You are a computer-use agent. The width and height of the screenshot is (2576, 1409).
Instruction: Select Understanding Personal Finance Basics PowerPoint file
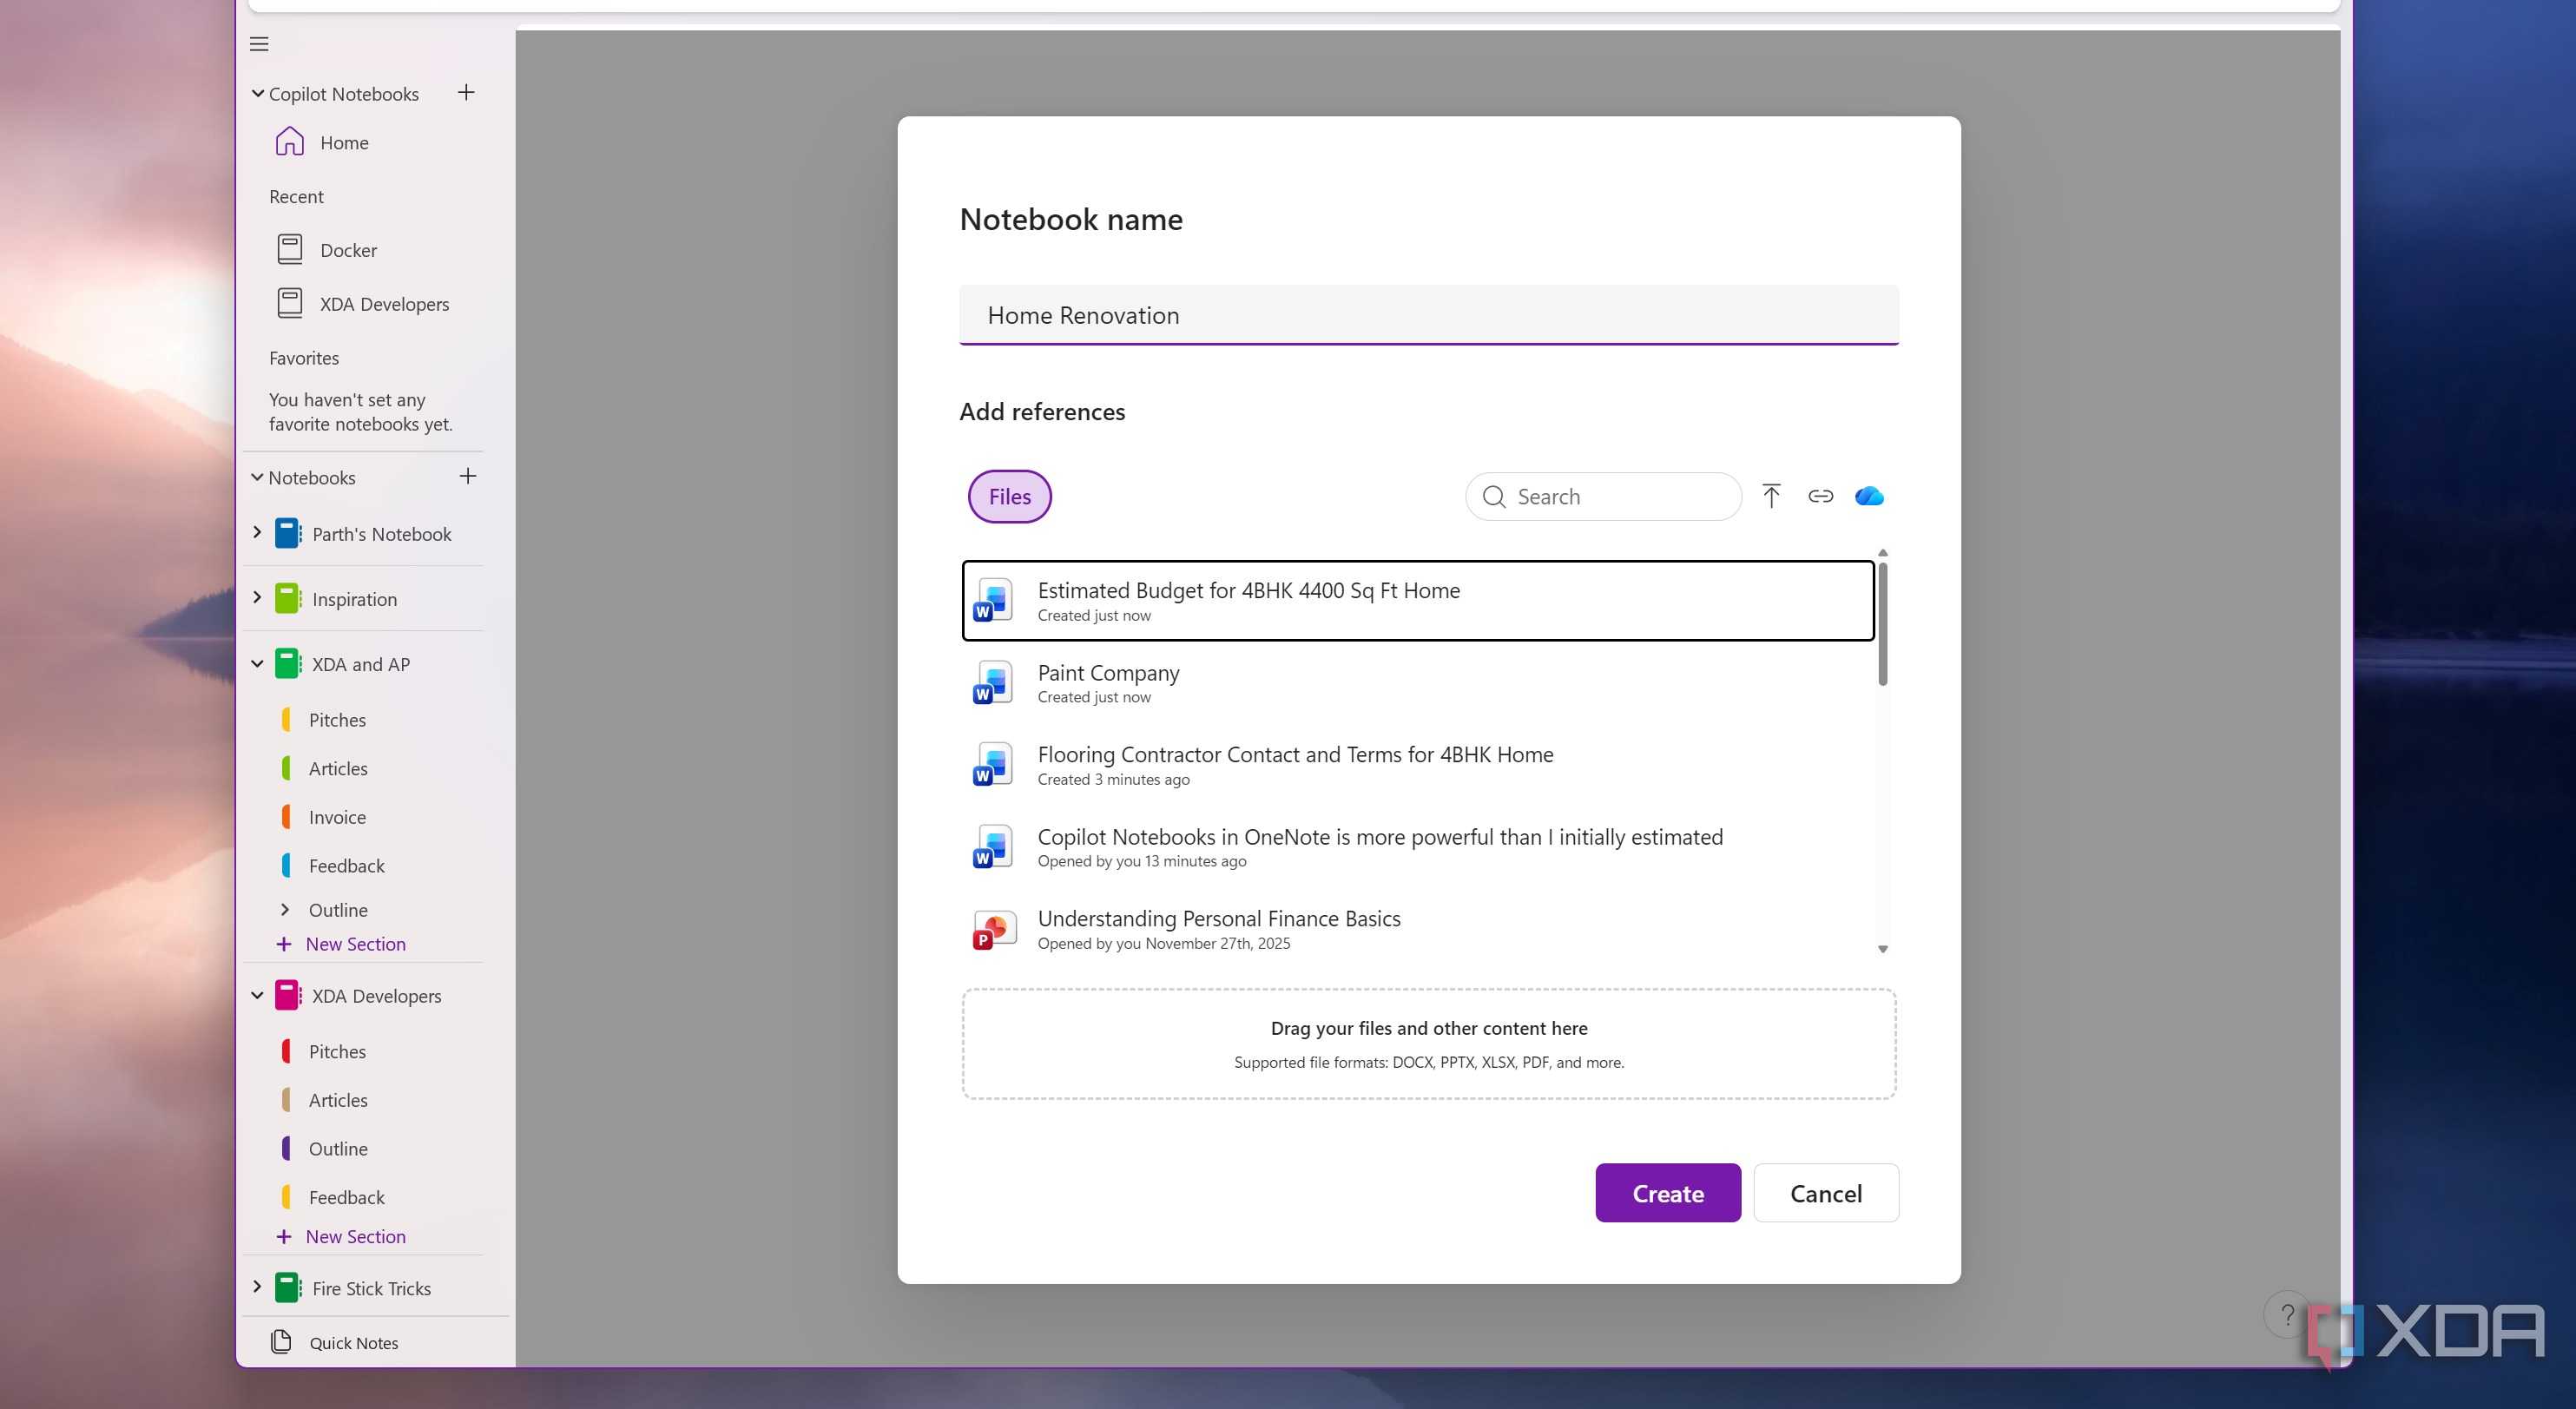click(x=1417, y=929)
